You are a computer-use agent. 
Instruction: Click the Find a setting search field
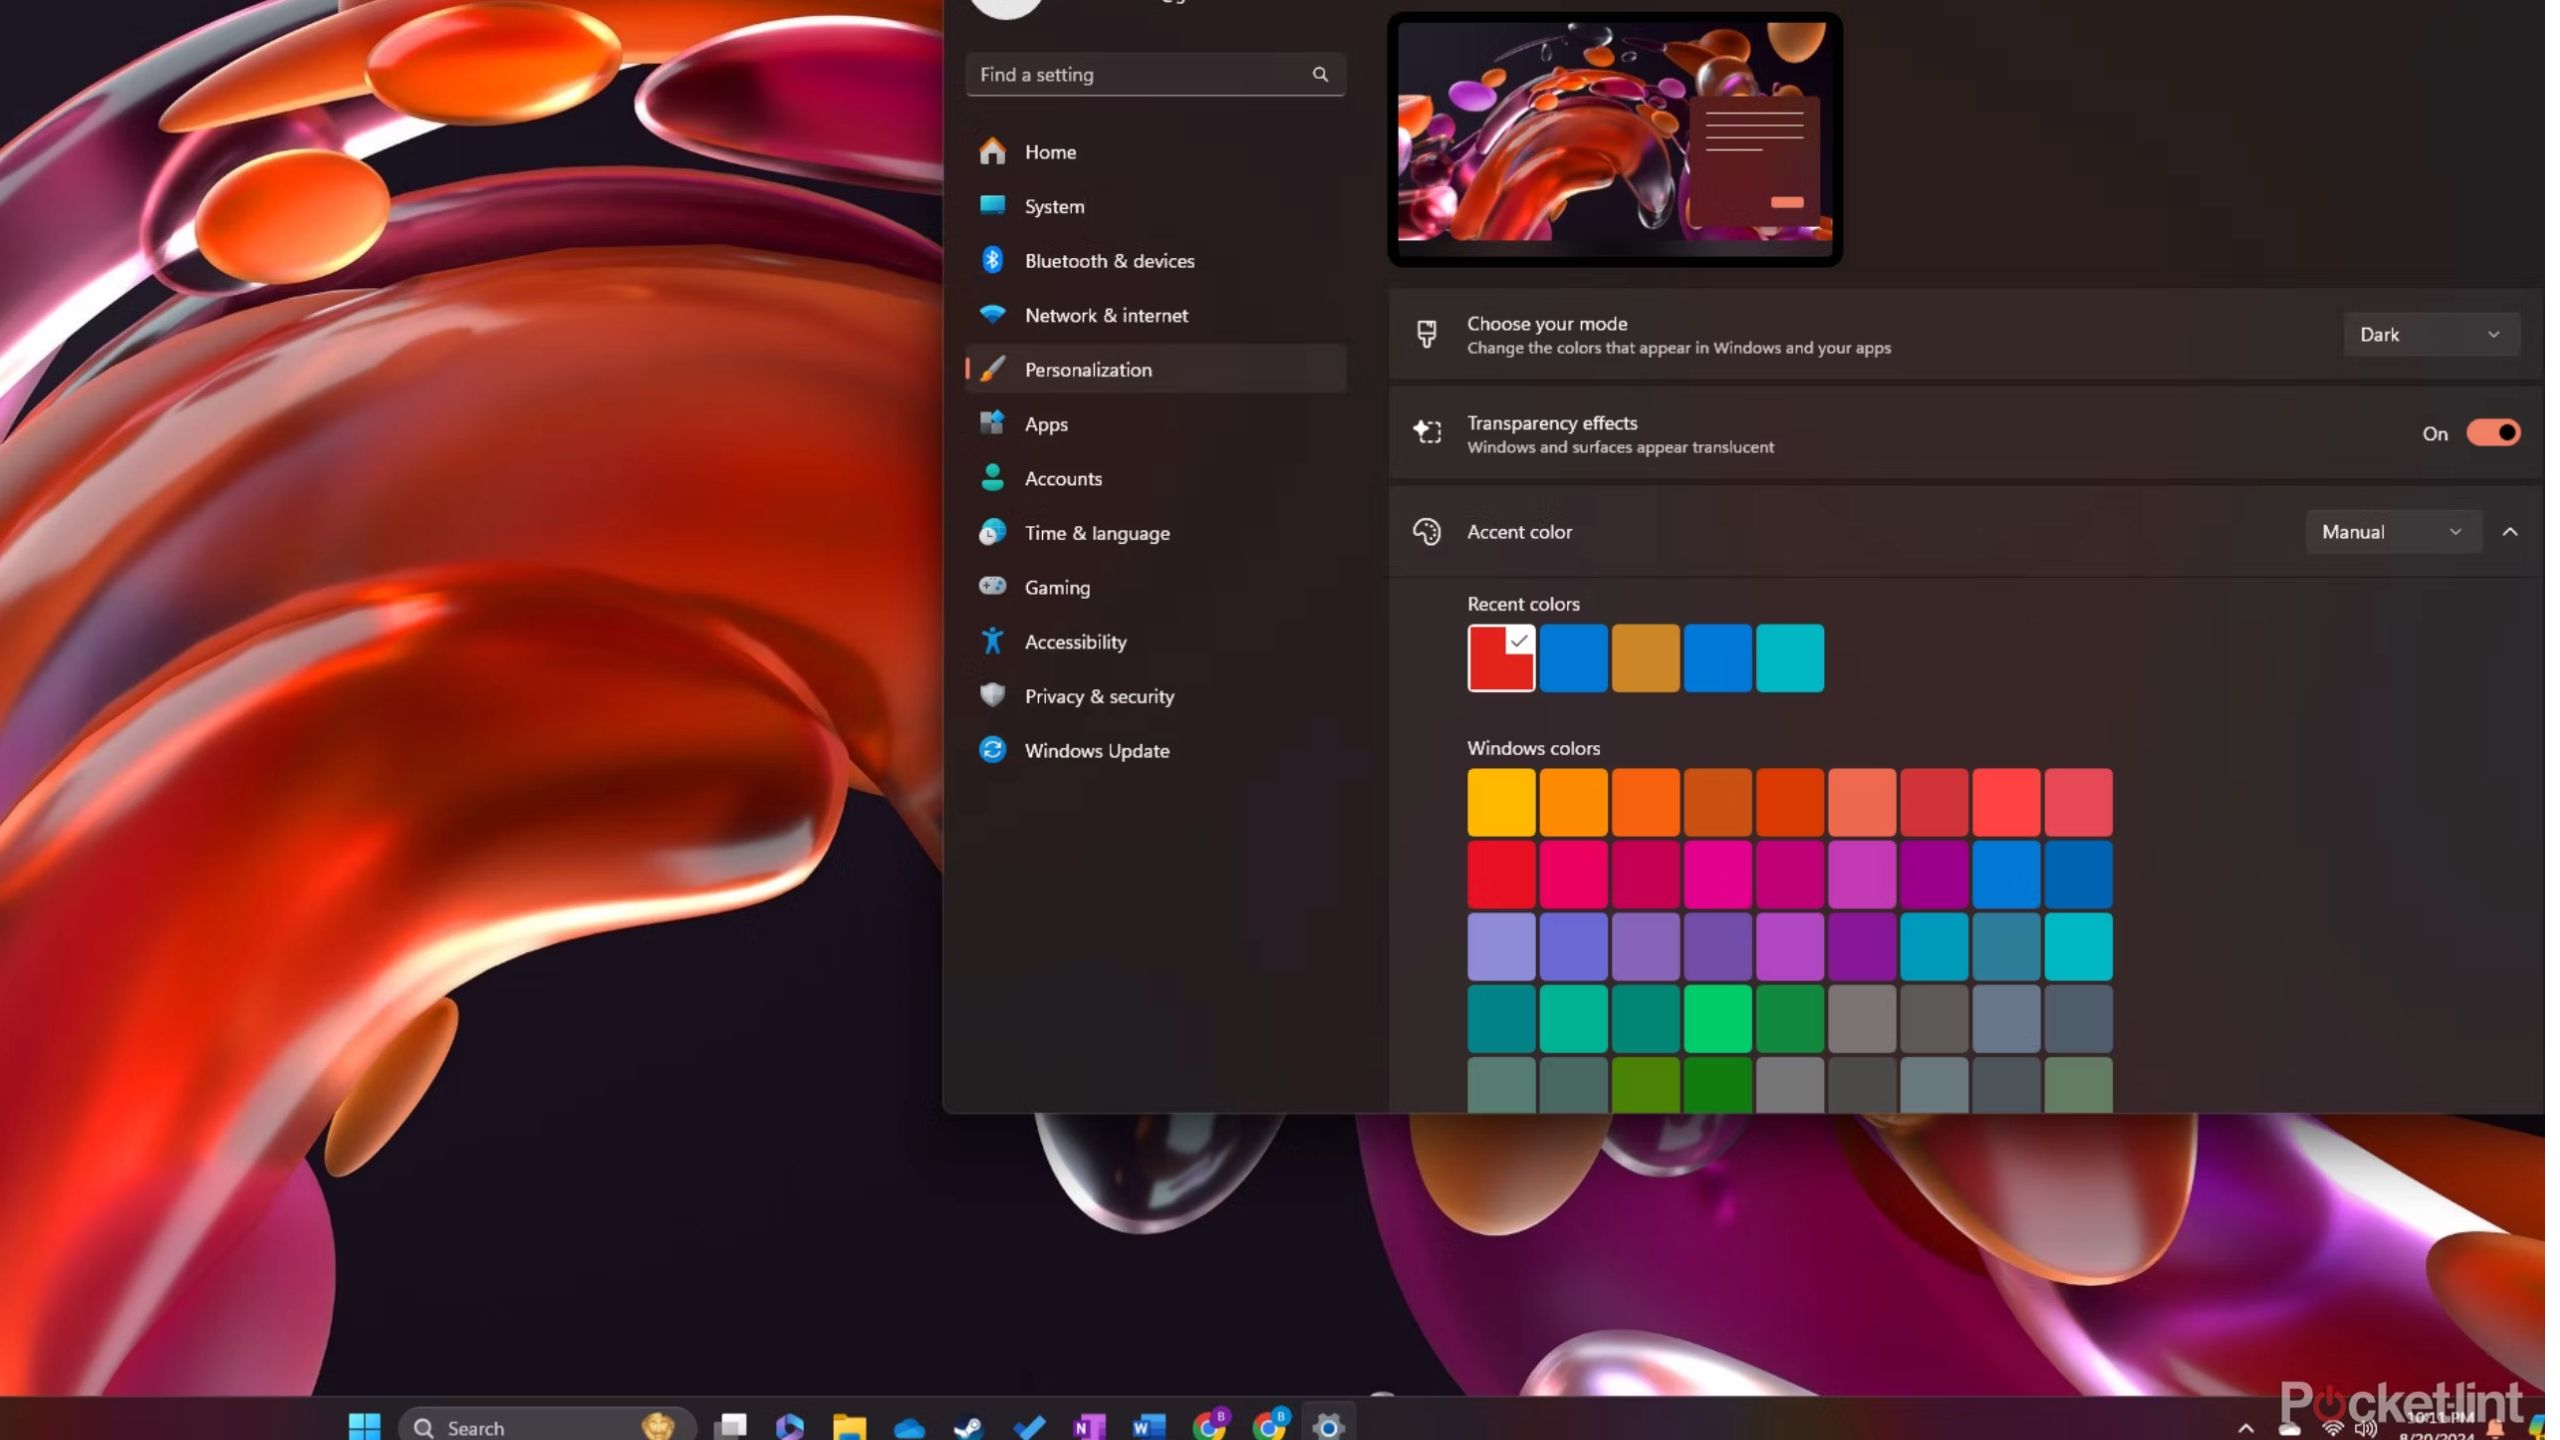1120,74
